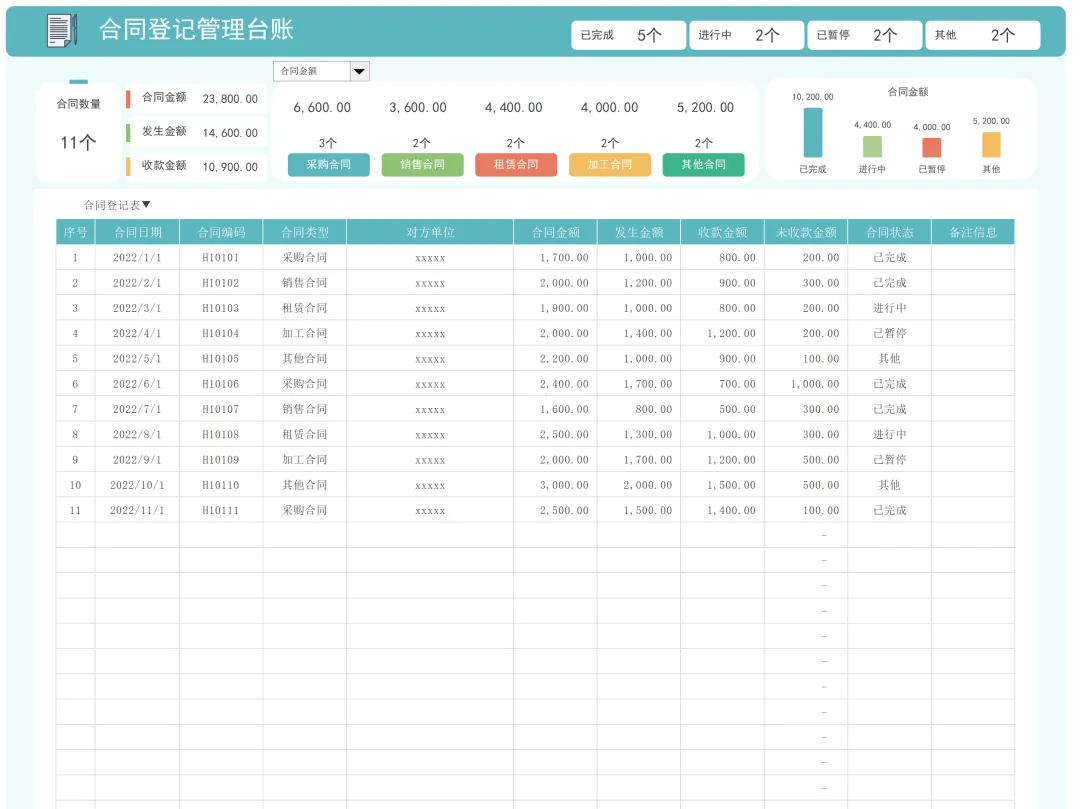This screenshot has width=1080, height=809.
Task: Select the 合同状态 column header
Action: click(890, 232)
